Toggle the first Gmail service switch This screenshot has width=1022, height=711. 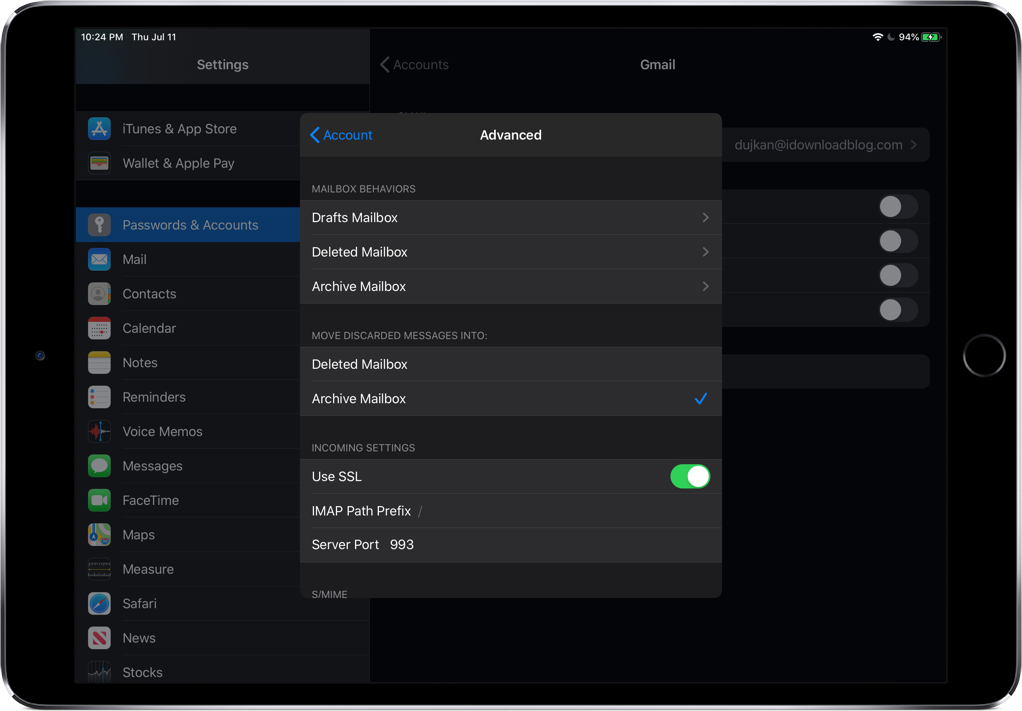tap(898, 207)
